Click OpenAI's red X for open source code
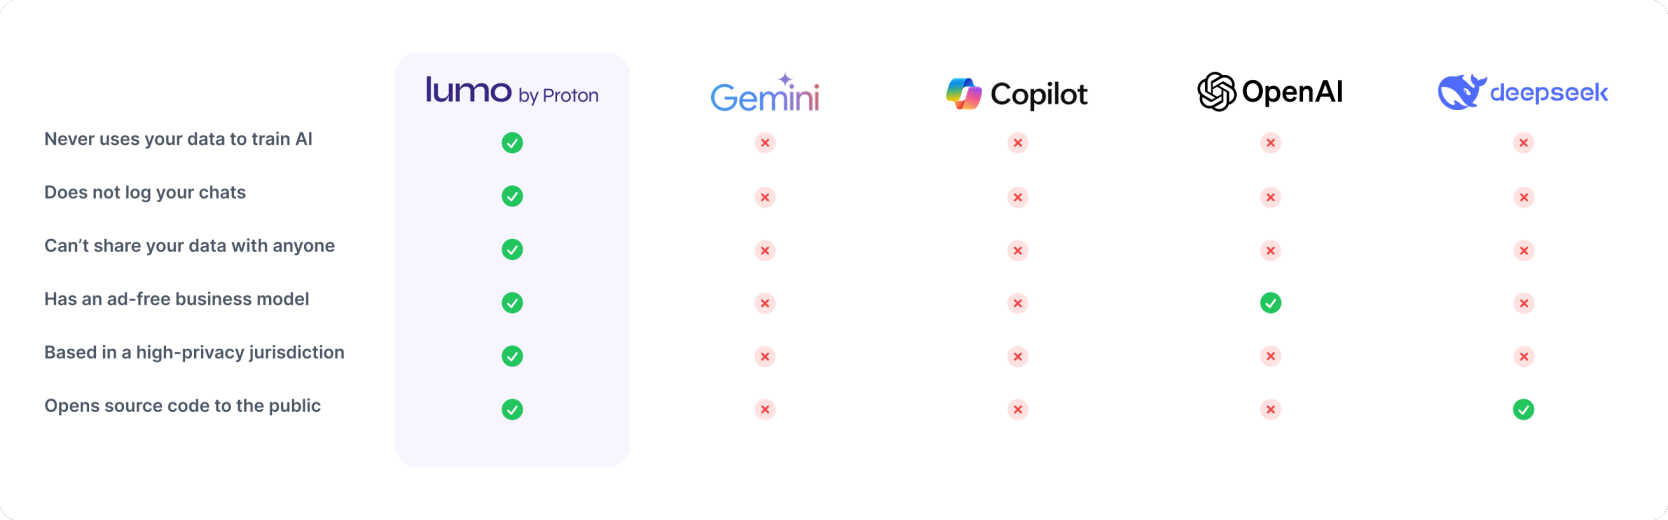1668x520 pixels. (1271, 409)
